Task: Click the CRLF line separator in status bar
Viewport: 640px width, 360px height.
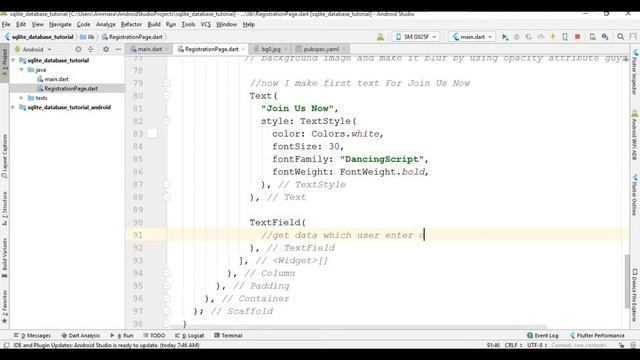Action: click(x=513, y=345)
